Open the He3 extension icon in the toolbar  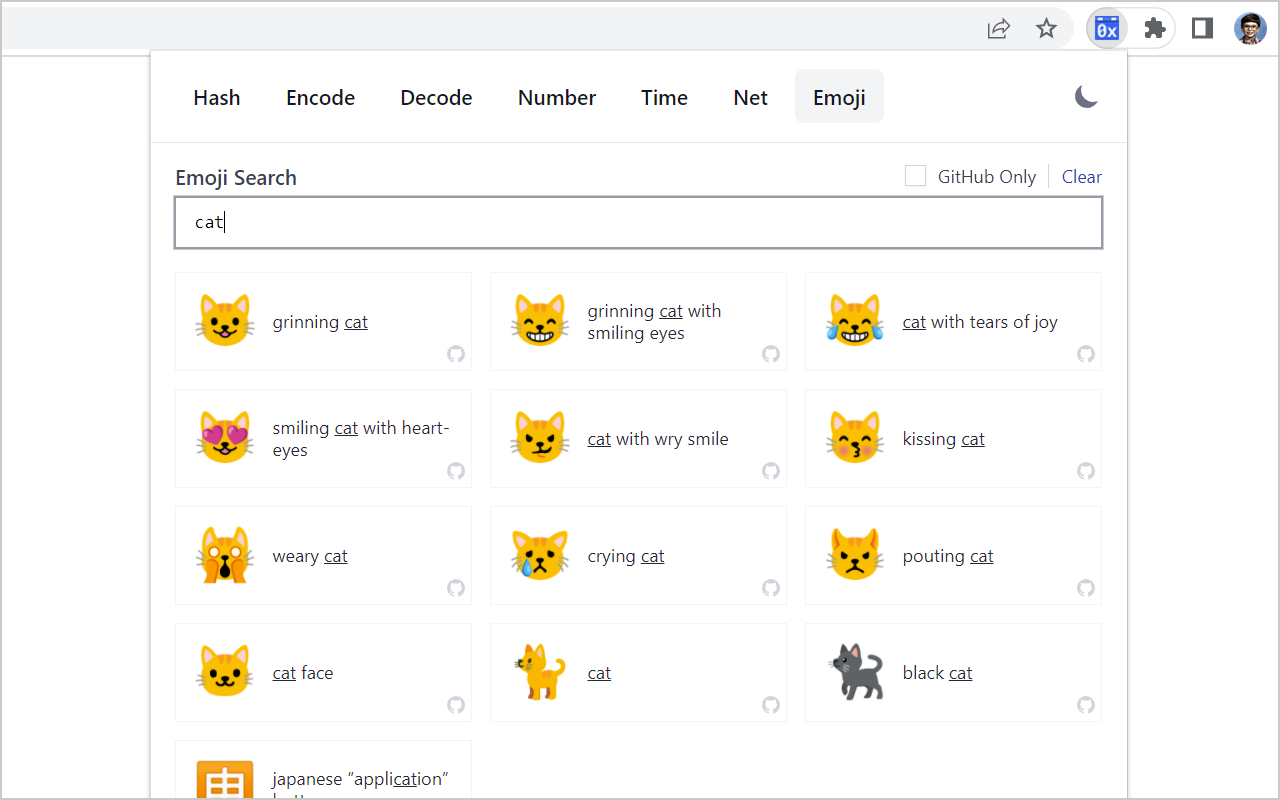click(1106, 28)
